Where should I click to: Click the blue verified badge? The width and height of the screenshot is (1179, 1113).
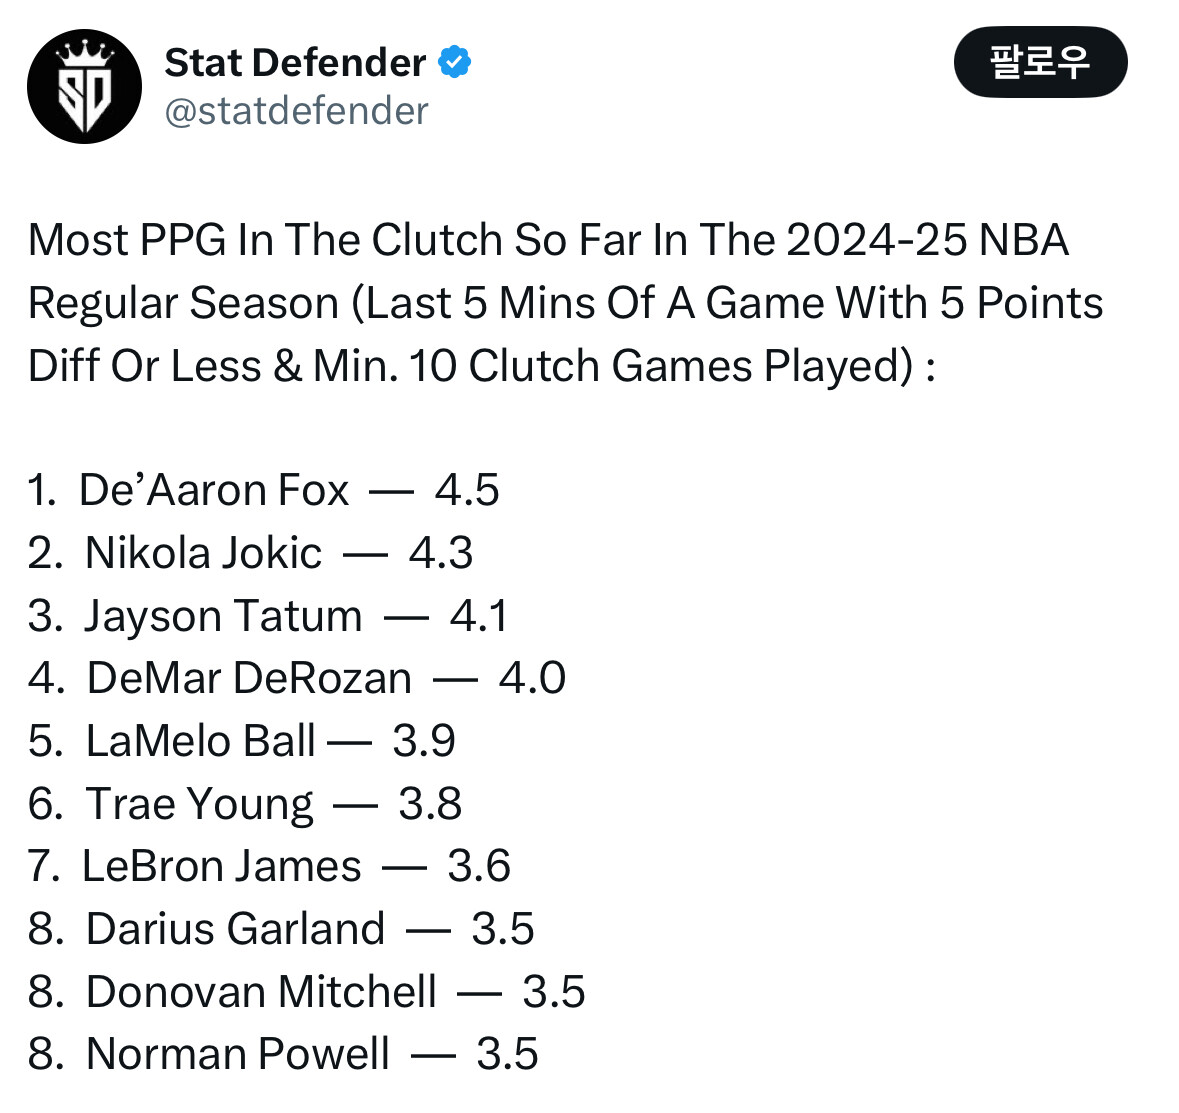[x=455, y=62]
